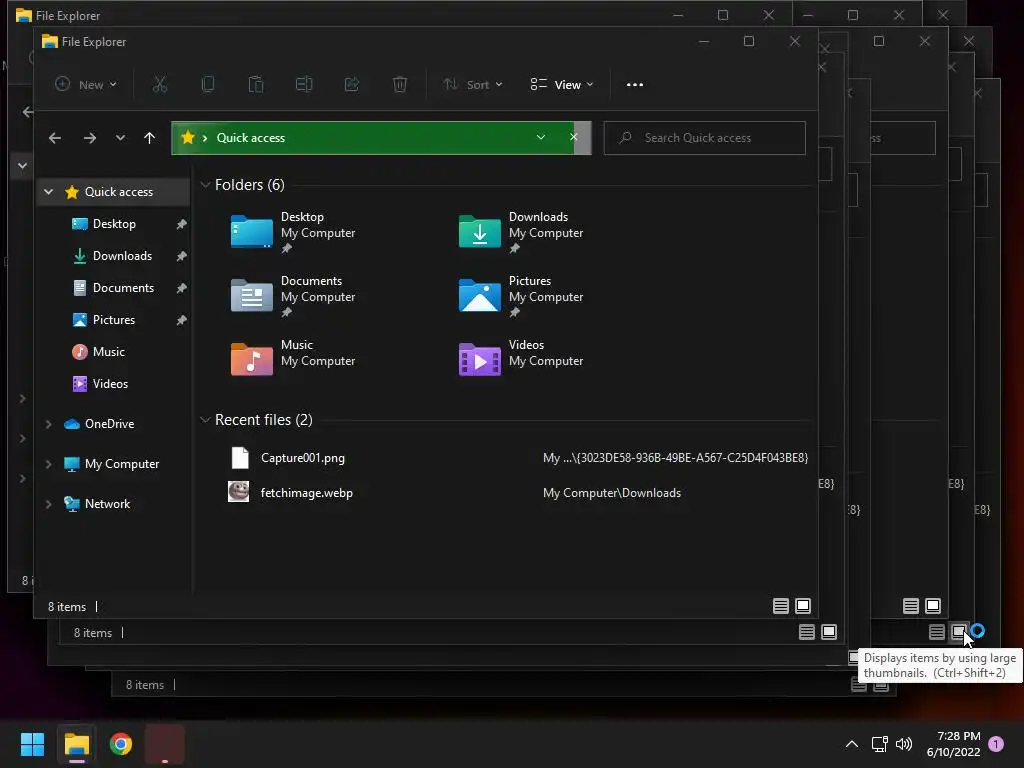Click the Search Quick access field
Screen dimensions: 1024x768
point(705,138)
